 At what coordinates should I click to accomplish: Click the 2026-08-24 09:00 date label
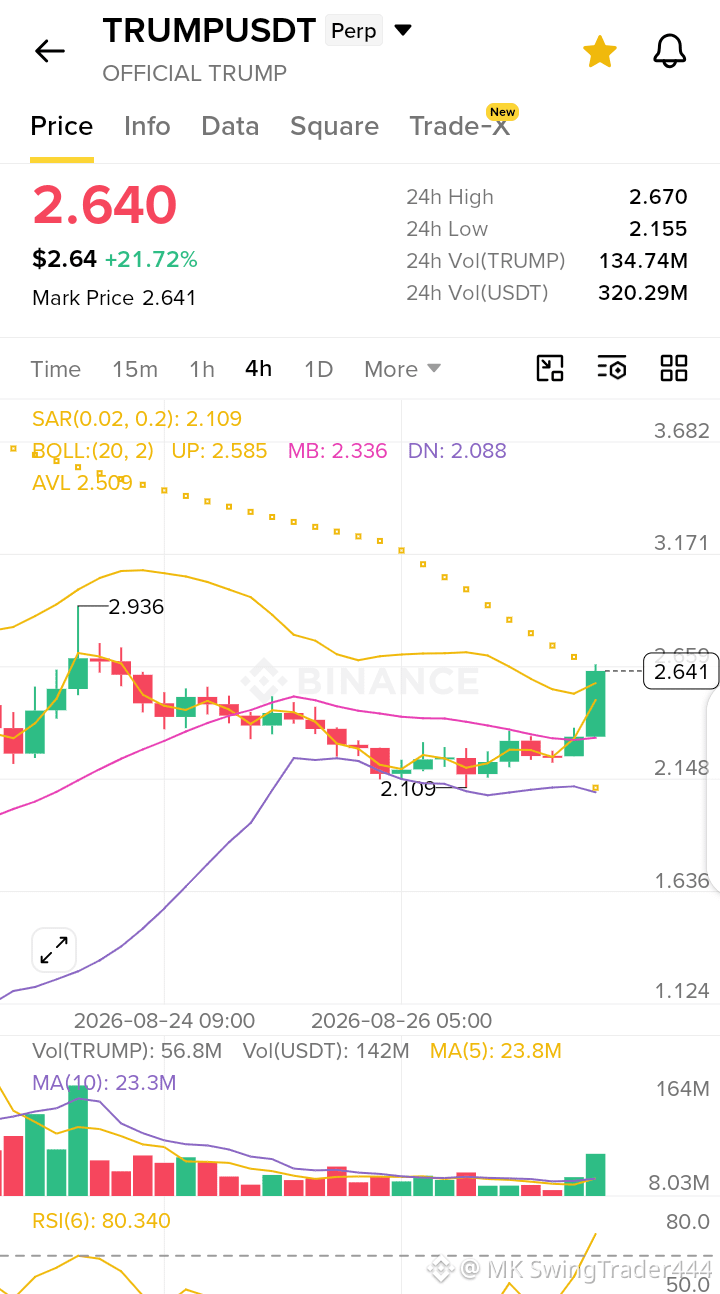(164, 1021)
